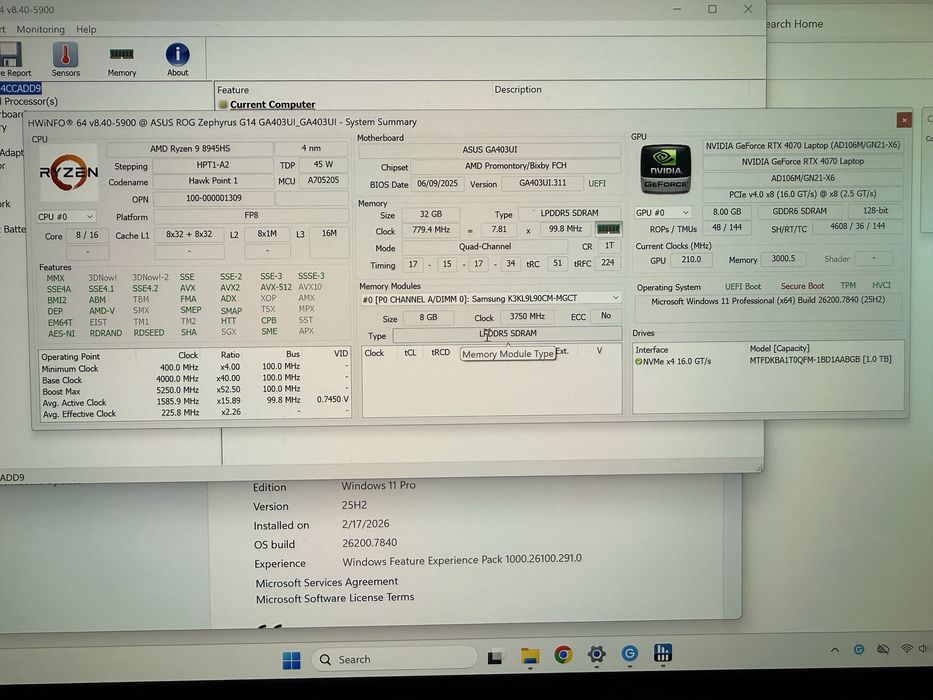The image size is (933, 700).
Task: Open the Memory tool in HWiNFO toolbar
Action: point(121,60)
